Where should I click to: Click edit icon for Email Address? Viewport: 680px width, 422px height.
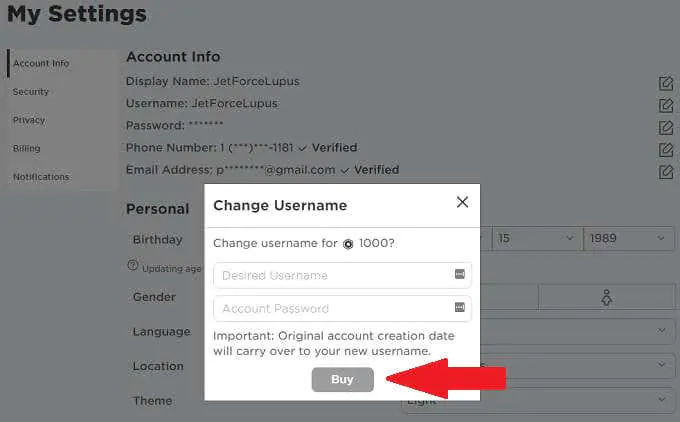[665, 172]
